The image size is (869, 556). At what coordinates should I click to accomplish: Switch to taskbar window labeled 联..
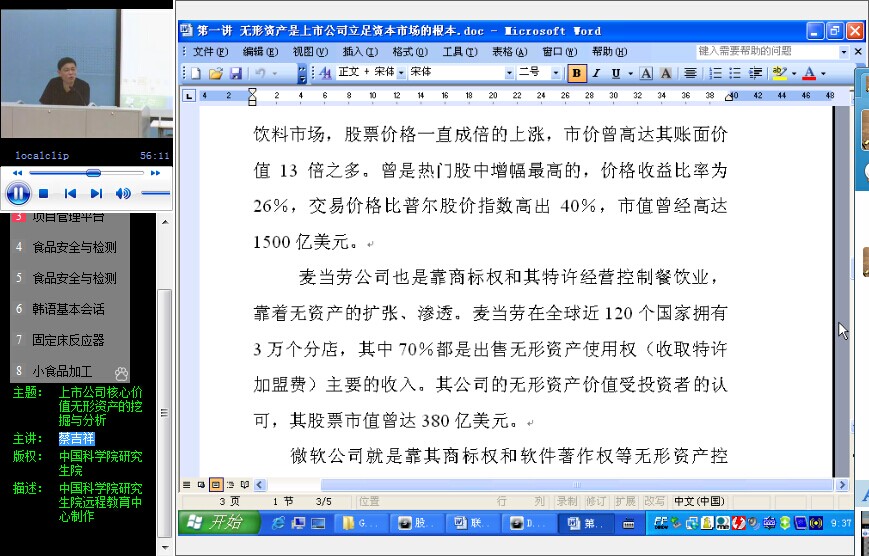pos(471,523)
